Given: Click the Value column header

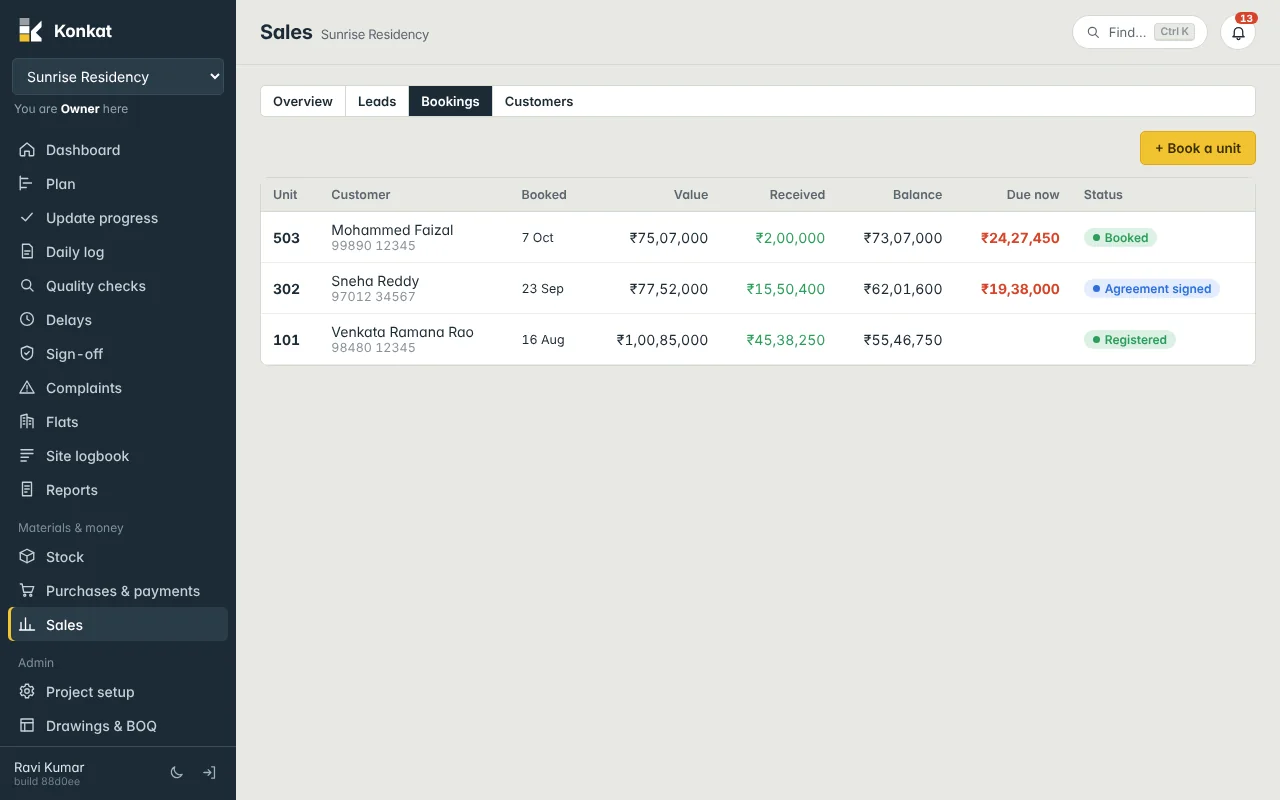Looking at the screenshot, I should 691,195.
